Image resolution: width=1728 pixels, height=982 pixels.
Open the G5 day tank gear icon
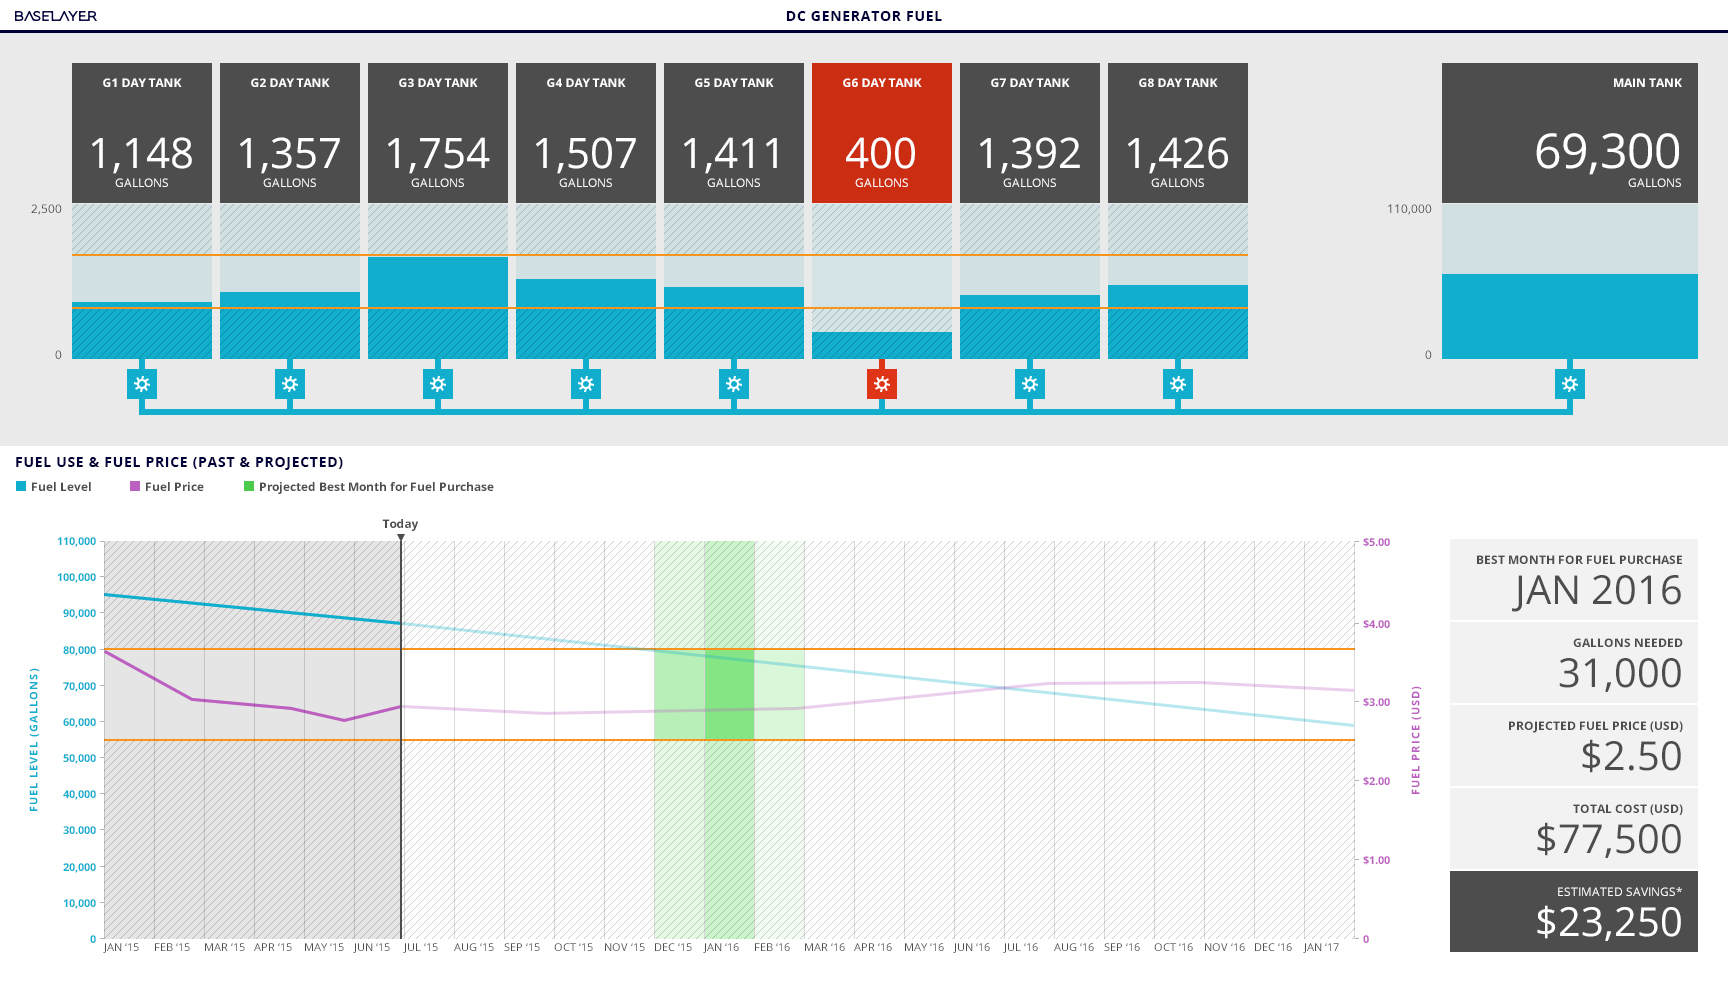pyautogui.click(x=734, y=384)
